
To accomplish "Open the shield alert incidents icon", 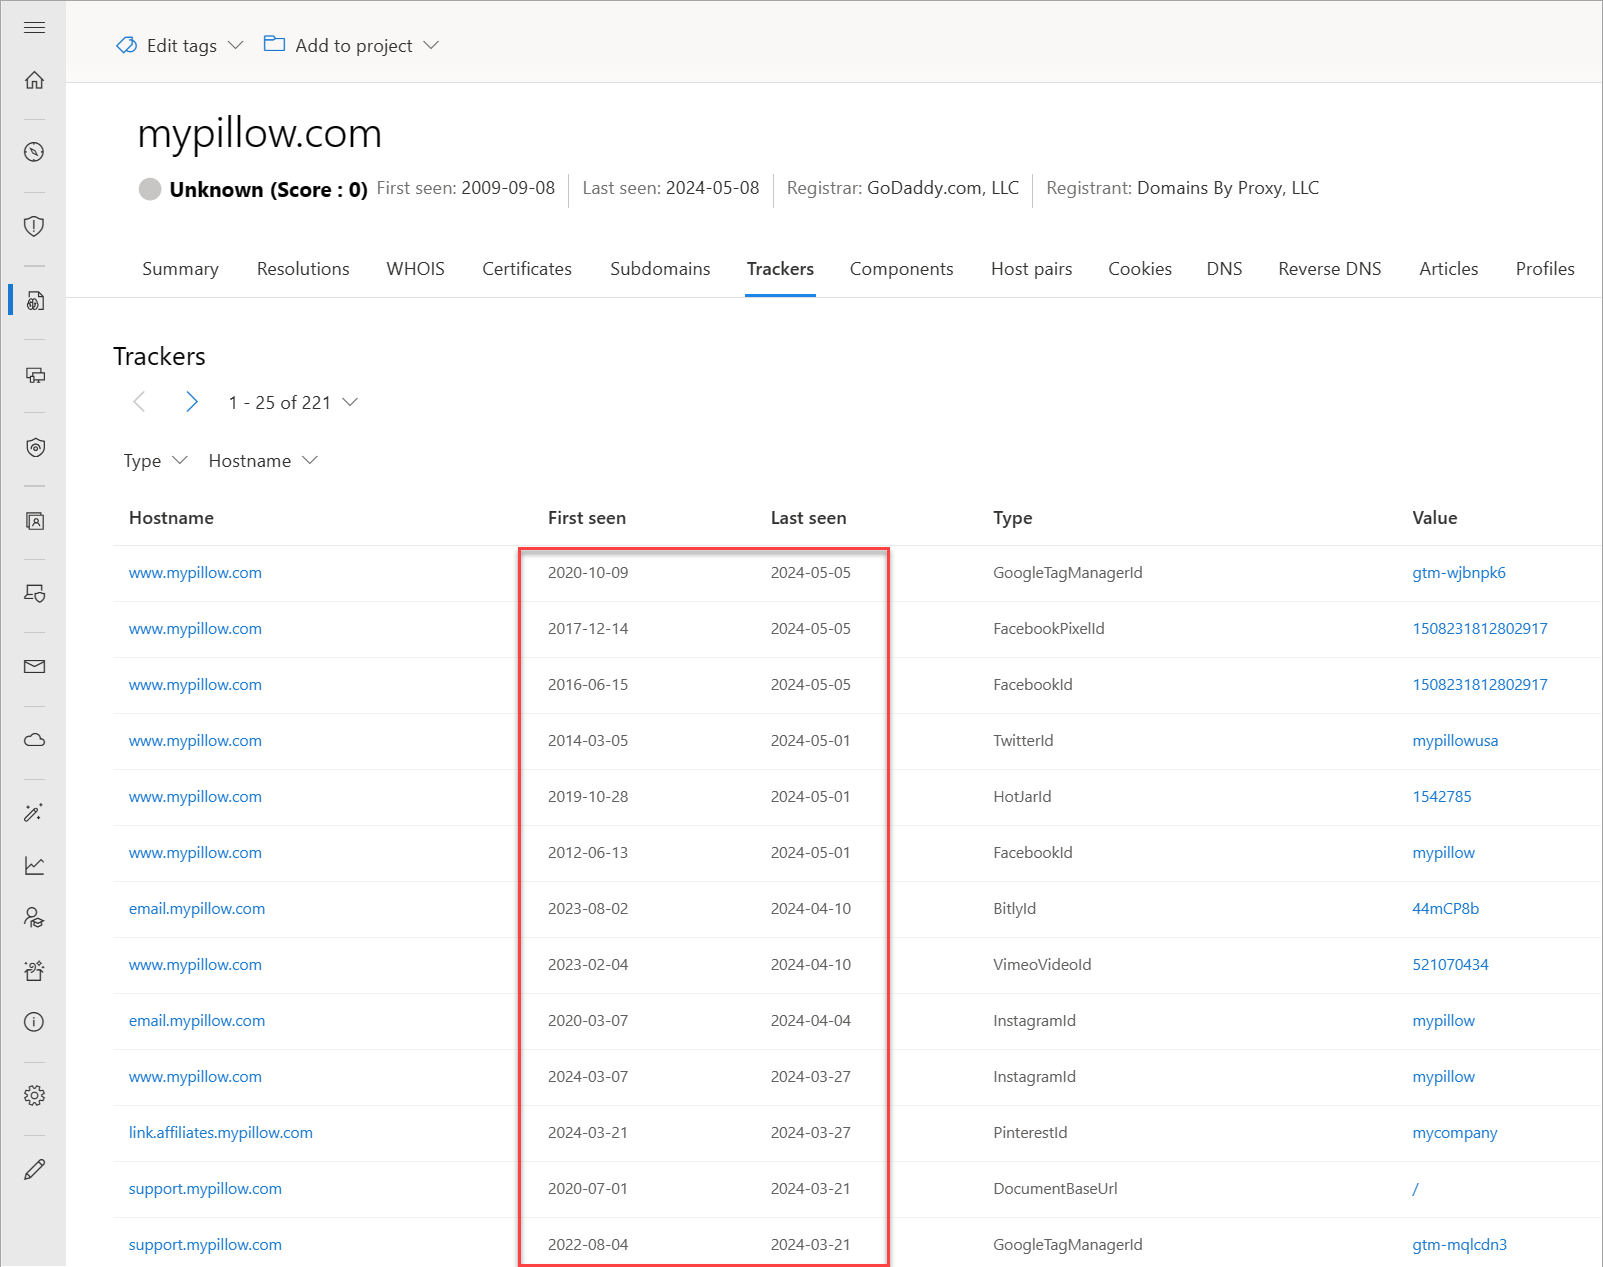I will pyautogui.click(x=34, y=226).
